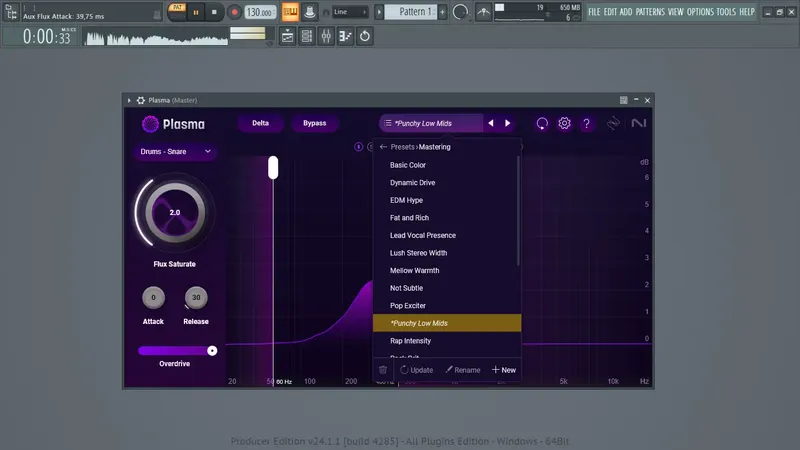Click the 60 Hz frequency band handle
Viewport: 800px width, 450px height.
pos(273,167)
